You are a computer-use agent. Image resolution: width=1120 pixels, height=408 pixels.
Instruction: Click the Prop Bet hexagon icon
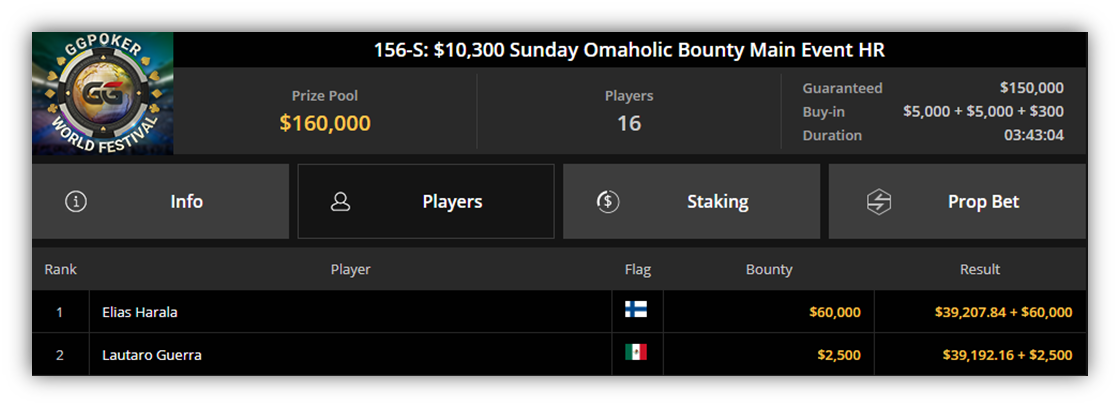pos(879,201)
